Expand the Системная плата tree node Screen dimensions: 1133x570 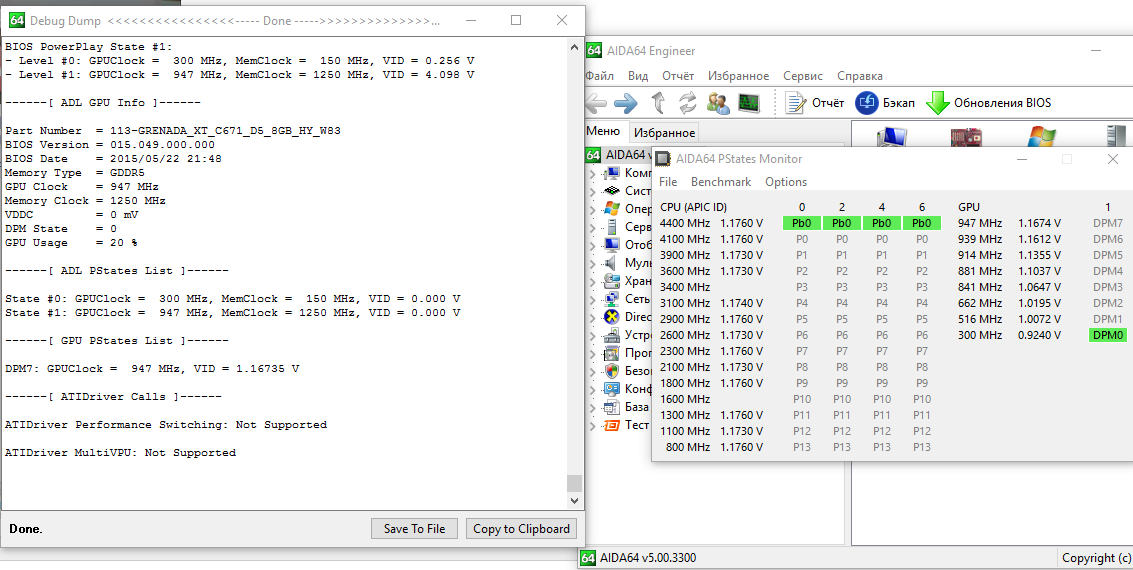(x=593, y=191)
